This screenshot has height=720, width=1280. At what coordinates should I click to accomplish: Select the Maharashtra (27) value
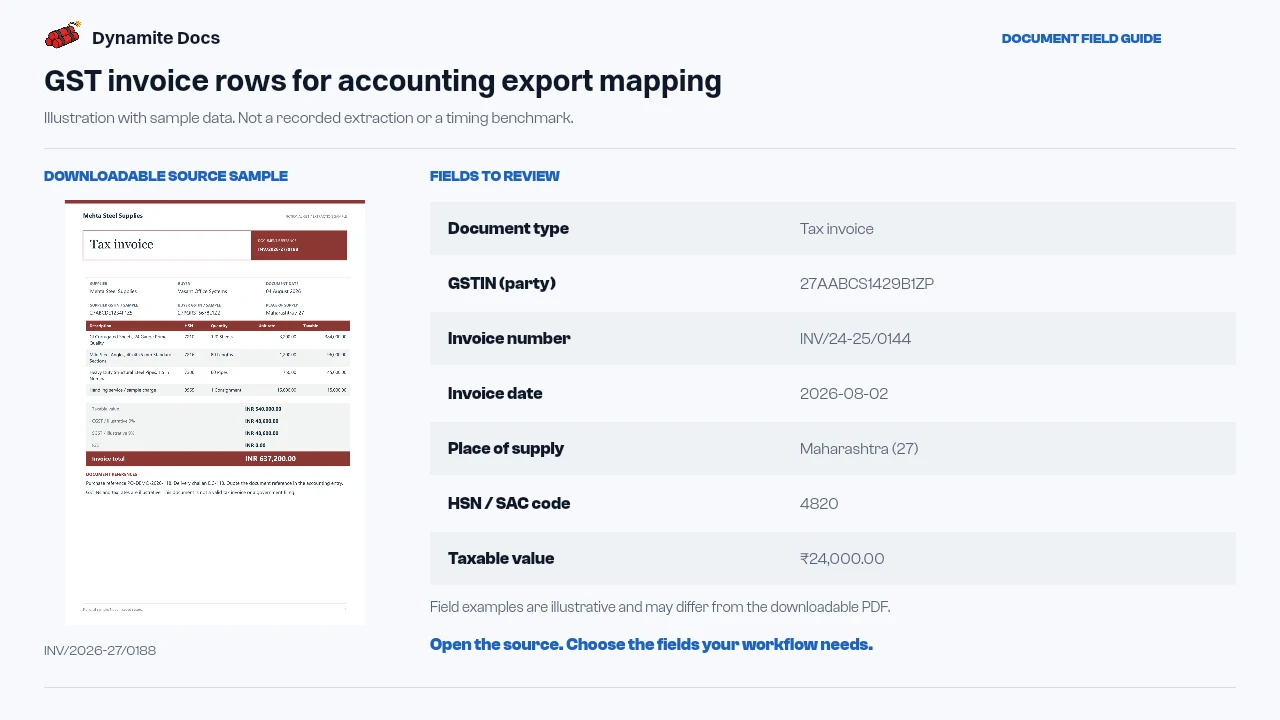pyautogui.click(x=859, y=449)
